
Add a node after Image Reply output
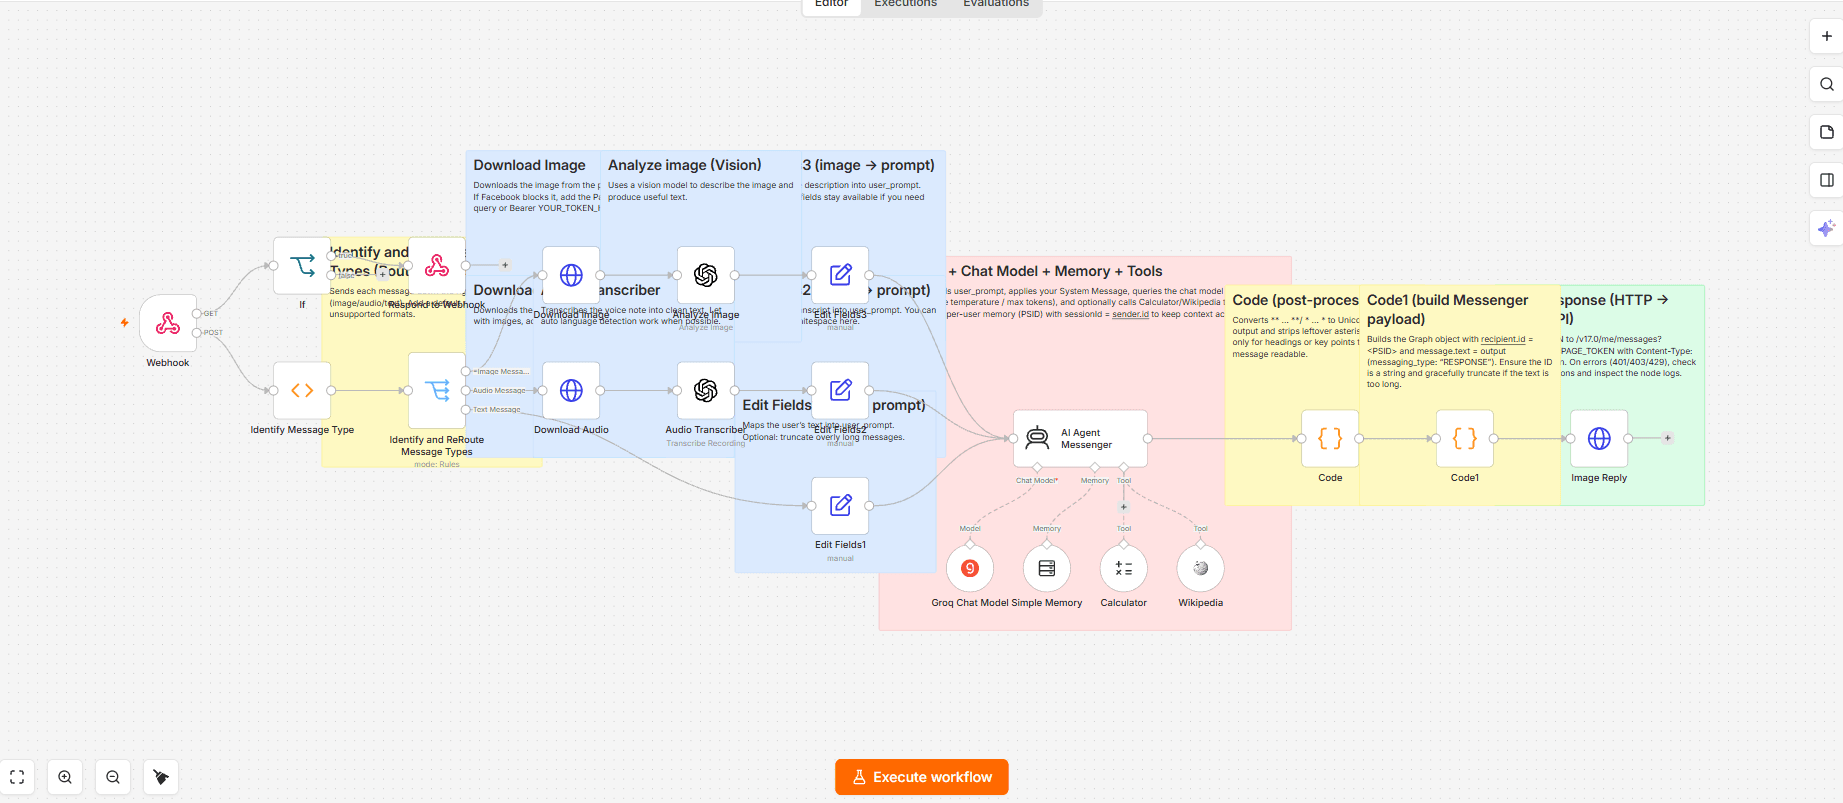tap(1667, 438)
